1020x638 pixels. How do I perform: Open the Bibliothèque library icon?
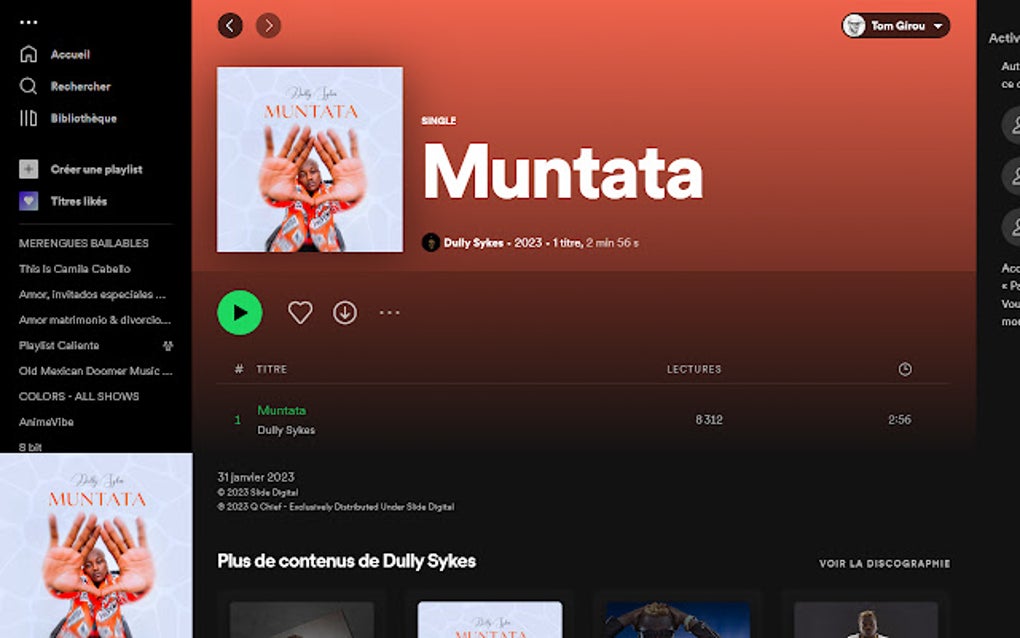[28, 118]
